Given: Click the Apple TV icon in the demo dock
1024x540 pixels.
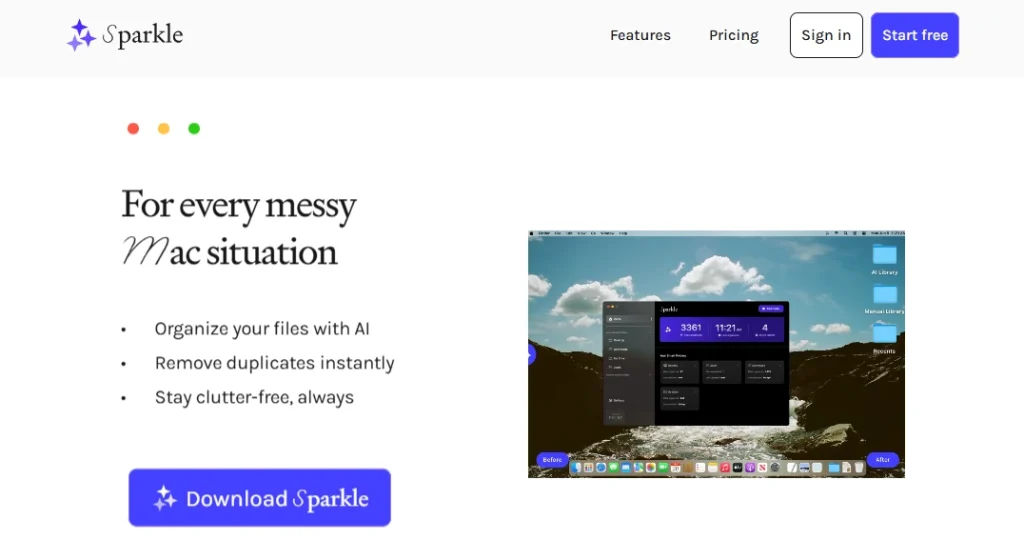Looking at the screenshot, I should tap(737, 468).
